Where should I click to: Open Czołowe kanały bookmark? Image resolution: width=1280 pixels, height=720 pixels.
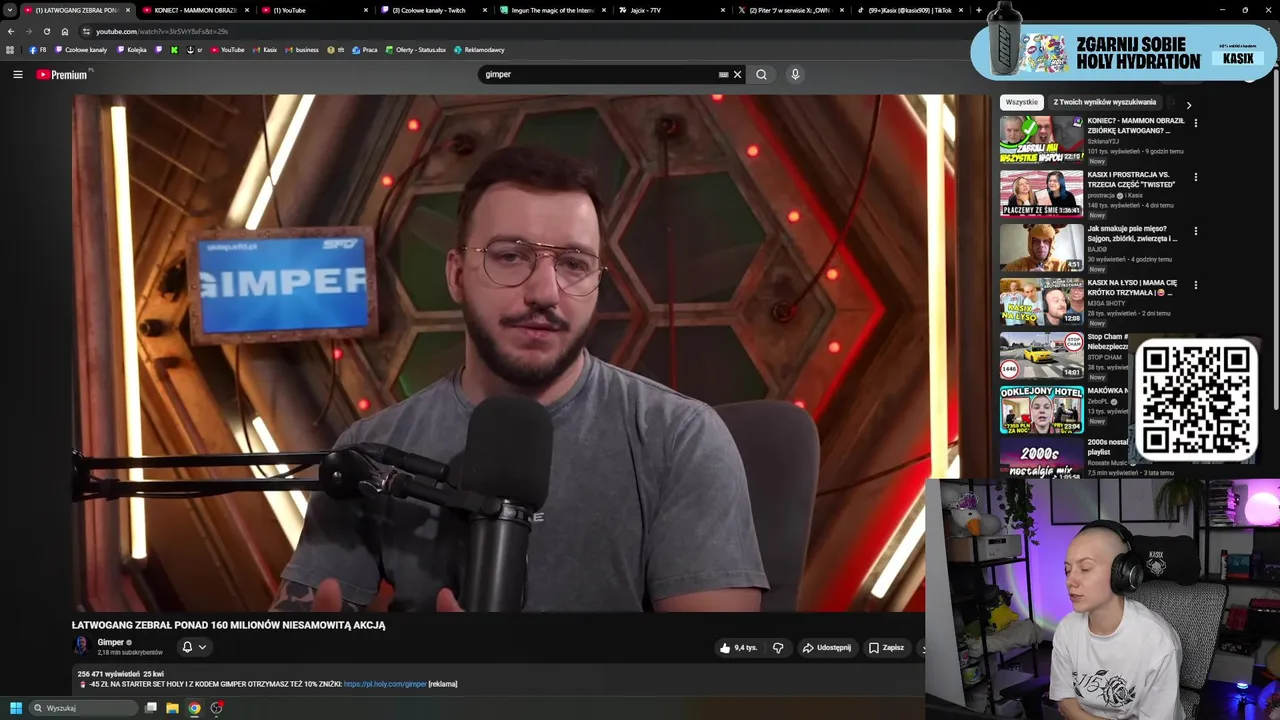click(81, 49)
